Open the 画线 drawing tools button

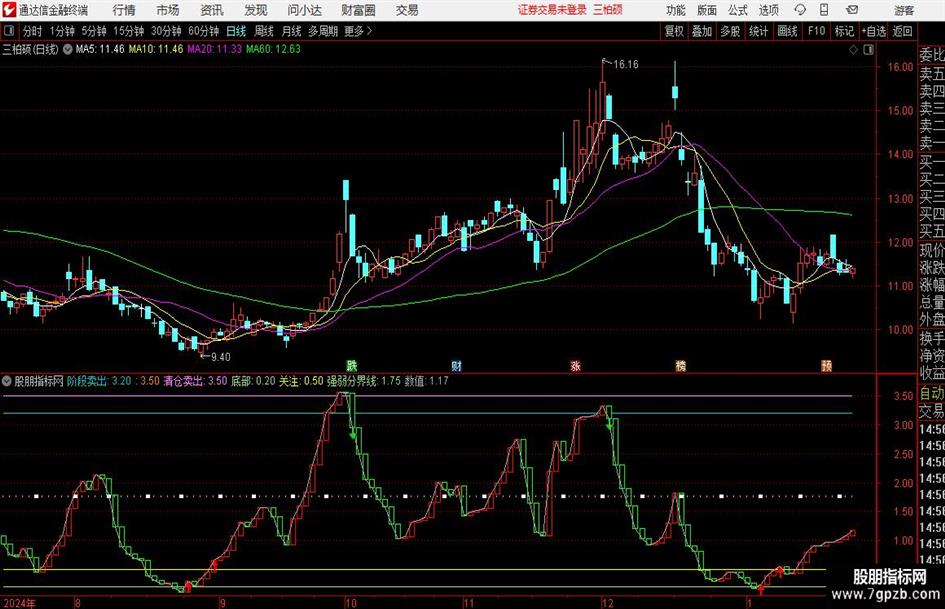(x=787, y=31)
